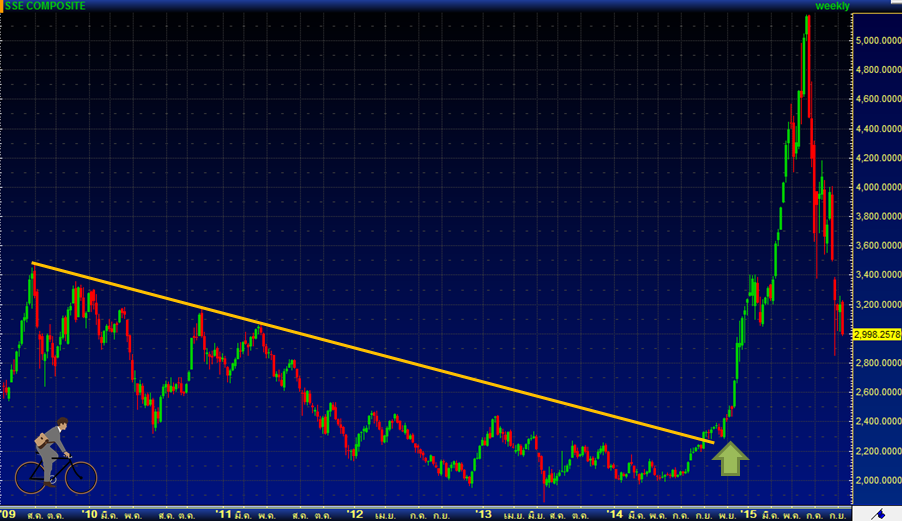Click the '13 year marker on time axis
Screen dimensions: 902x521
pyautogui.click(x=484, y=514)
